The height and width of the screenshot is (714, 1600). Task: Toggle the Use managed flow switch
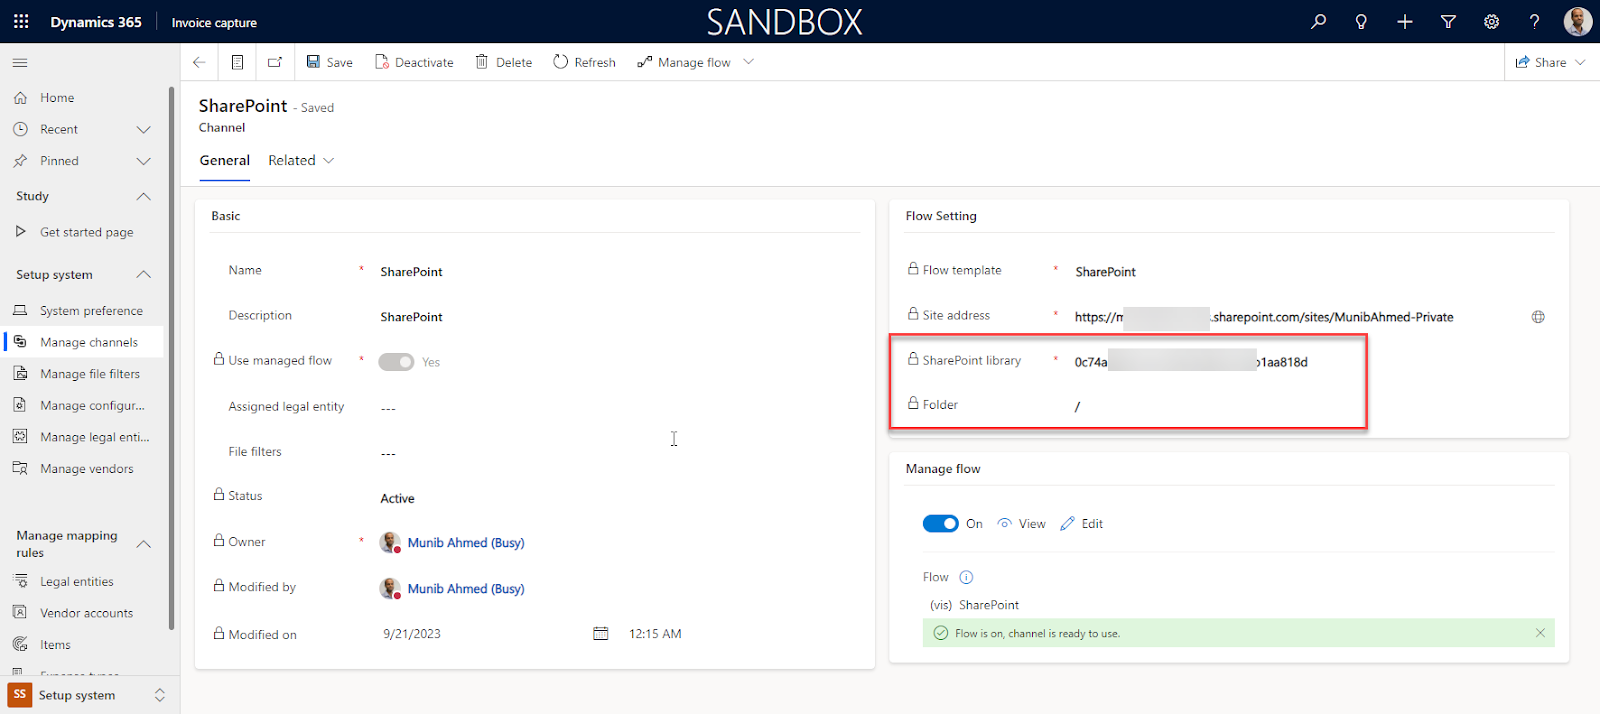click(396, 362)
